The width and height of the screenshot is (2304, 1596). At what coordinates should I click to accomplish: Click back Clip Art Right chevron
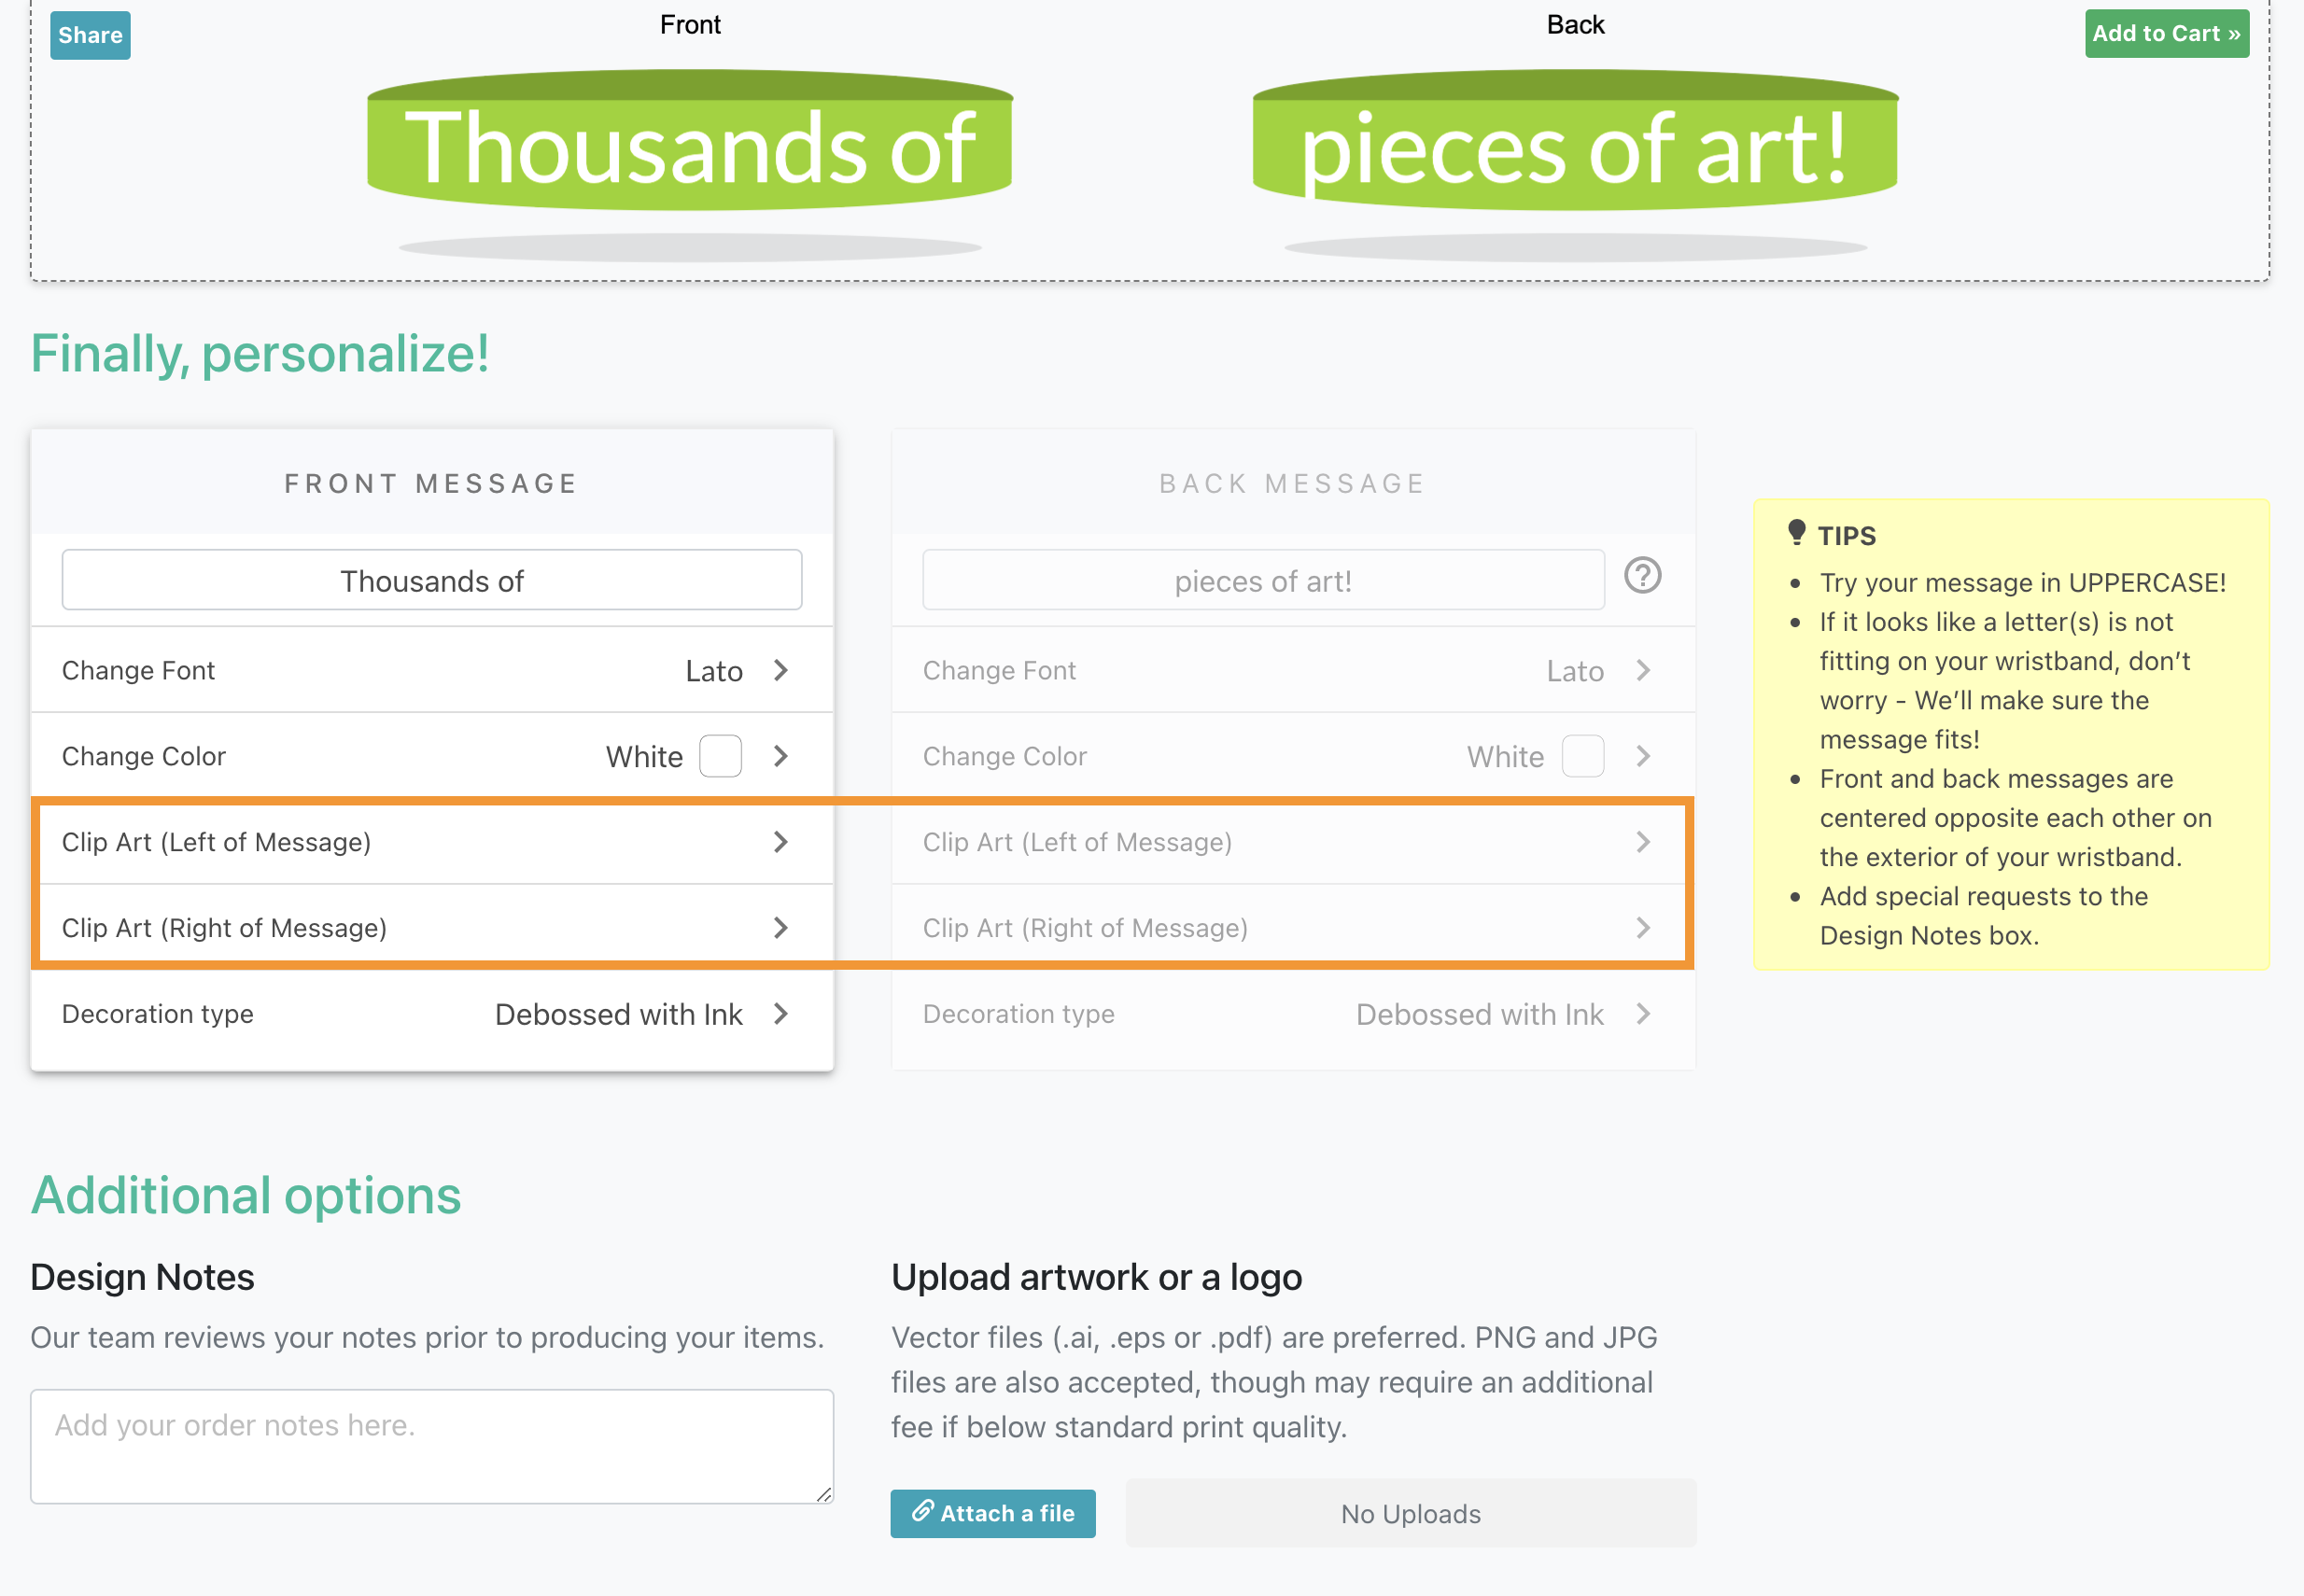pyautogui.click(x=1643, y=928)
